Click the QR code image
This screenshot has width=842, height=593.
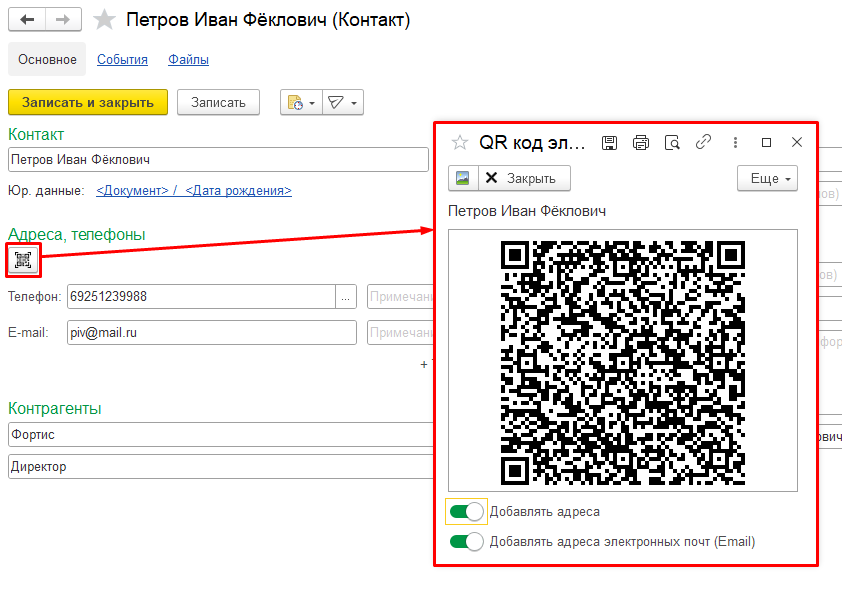pos(623,363)
